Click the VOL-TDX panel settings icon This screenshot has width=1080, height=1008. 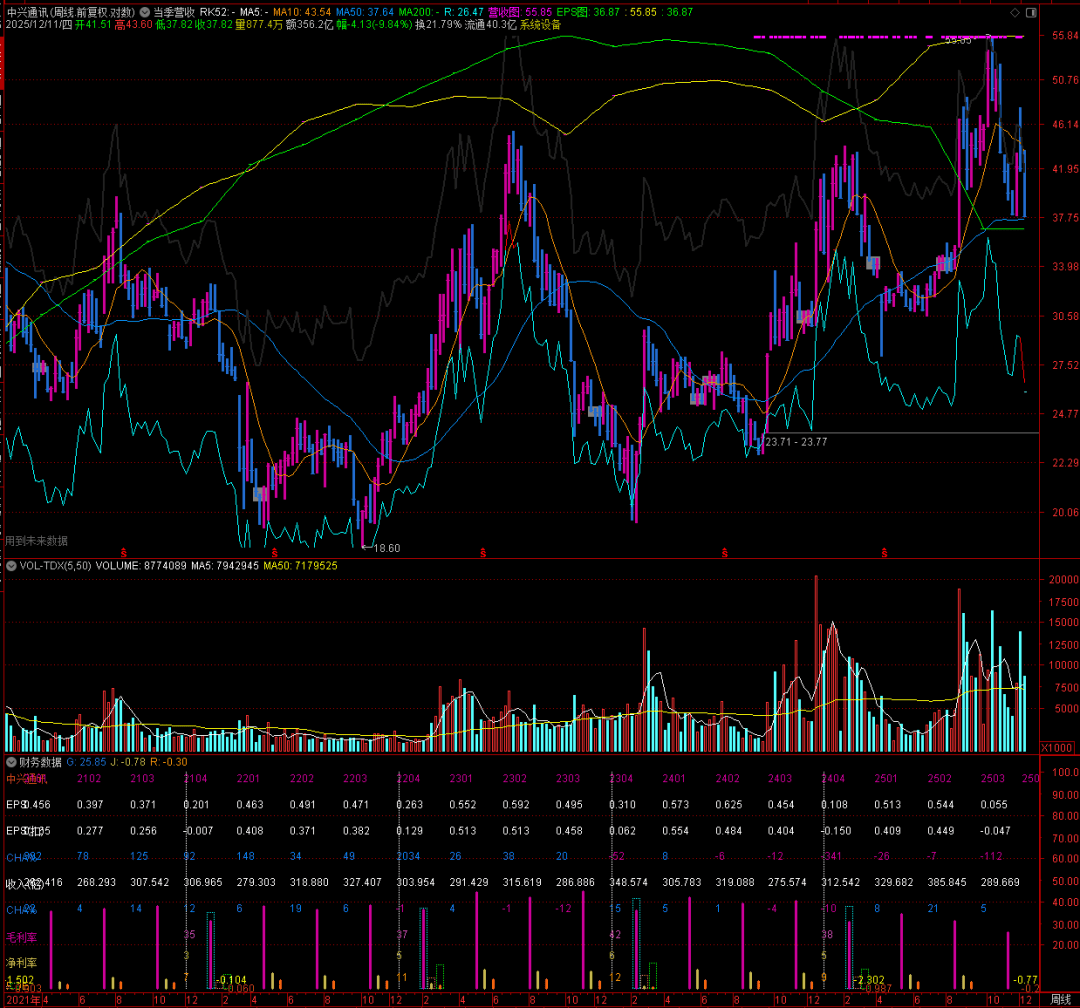(x=11, y=565)
